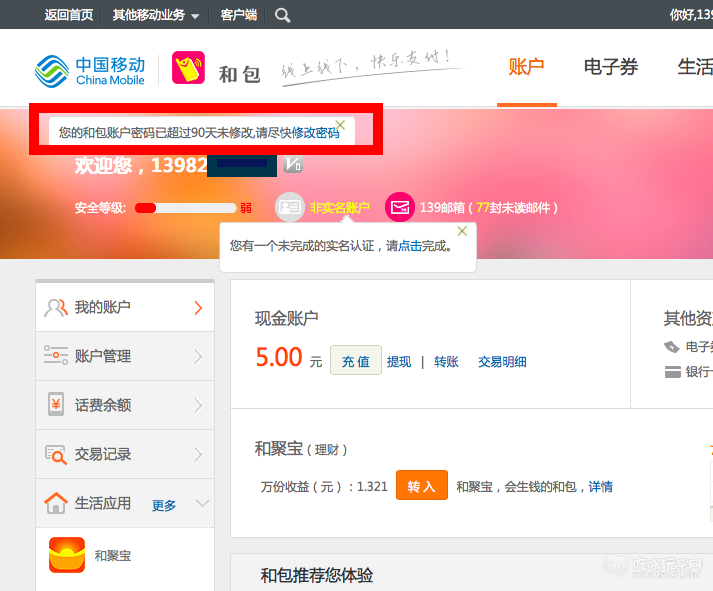
Task: Expand 账户管理 chevron arrow
Action: (198, 356)
